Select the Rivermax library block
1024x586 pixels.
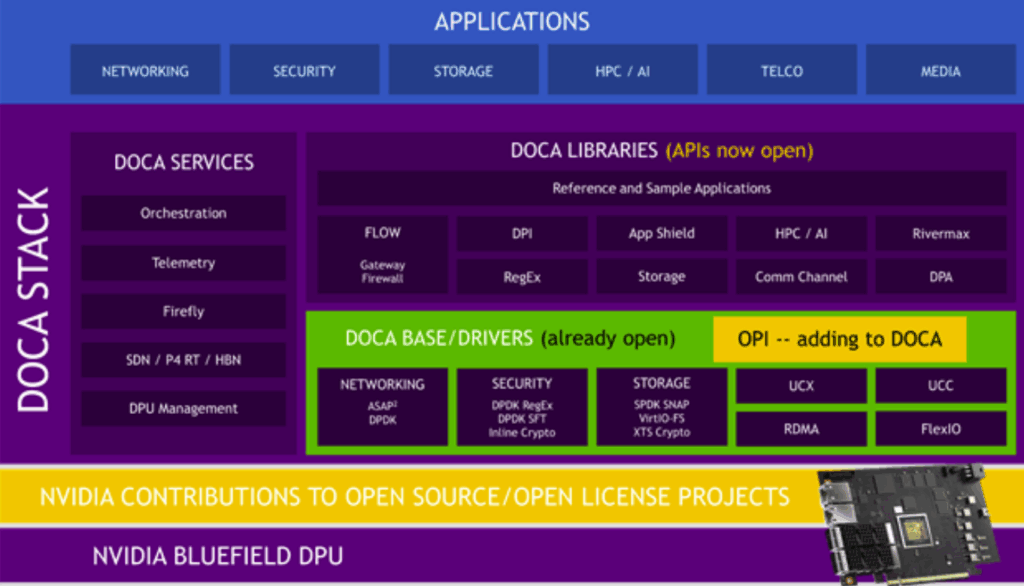[940, 234]
